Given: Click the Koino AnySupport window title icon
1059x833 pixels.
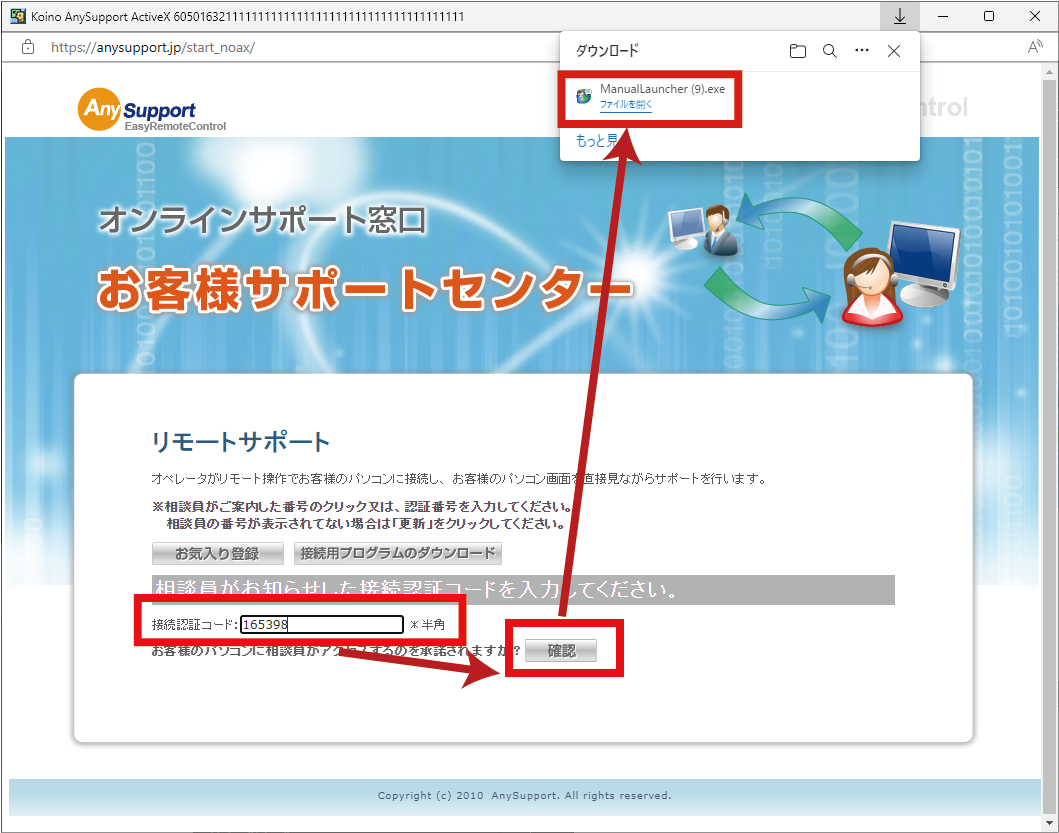Looking at the screenshot, I should (x=18, y=16).
